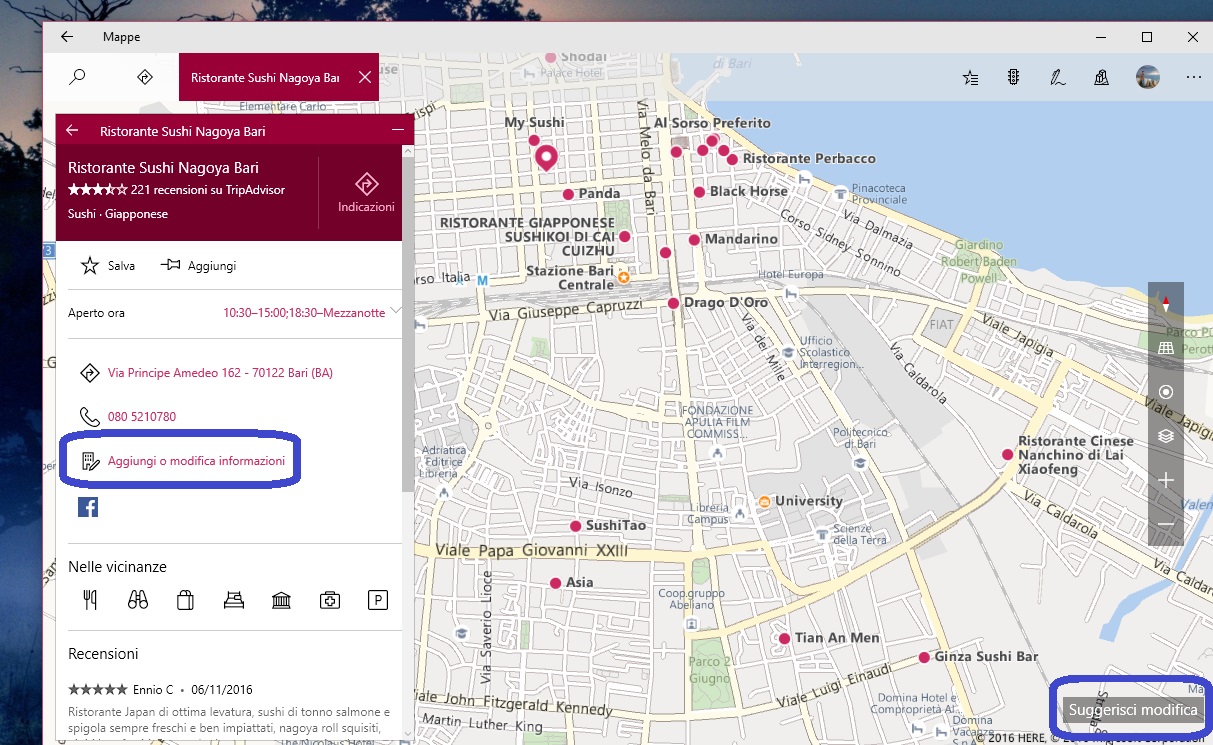Search nearby parking P icon
Viewport: 1213px width, 745px height.
(x=377, y=600)
